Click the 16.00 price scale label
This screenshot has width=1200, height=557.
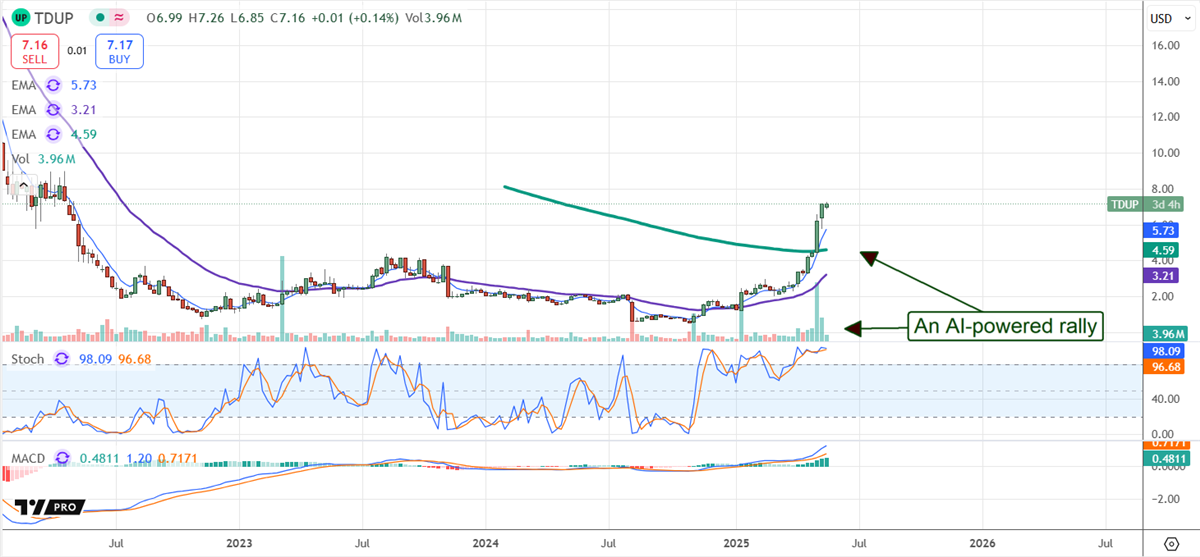pyautogui.click(x=1164, y=45)
